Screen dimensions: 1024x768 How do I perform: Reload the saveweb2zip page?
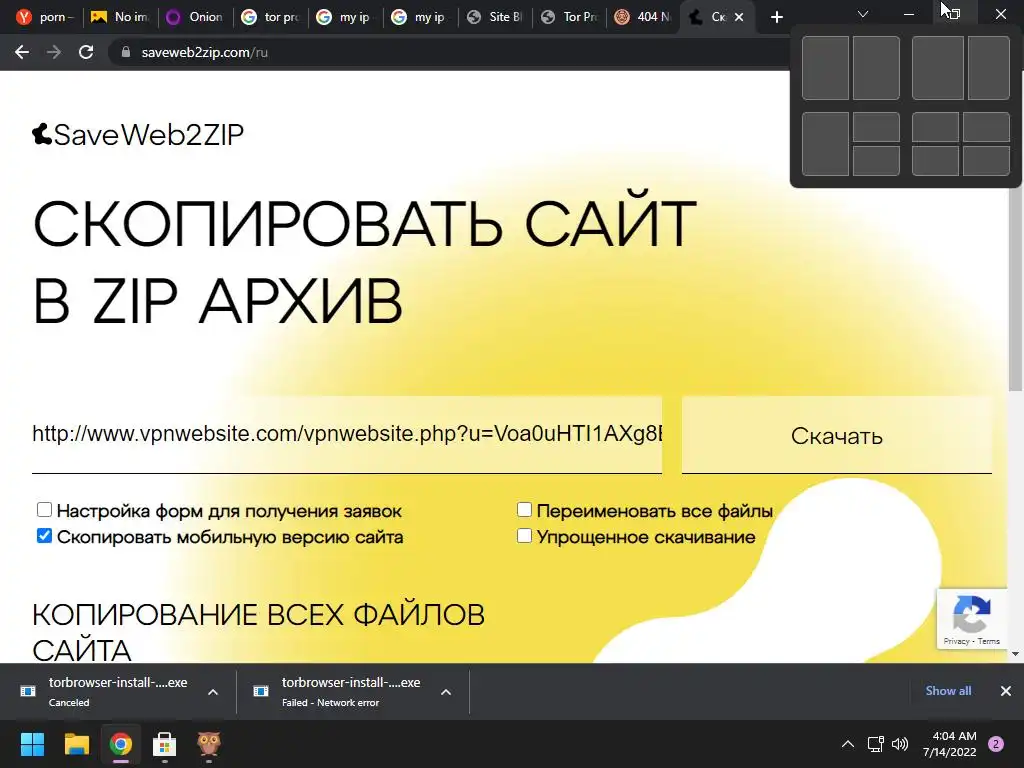tap(86, 52)
